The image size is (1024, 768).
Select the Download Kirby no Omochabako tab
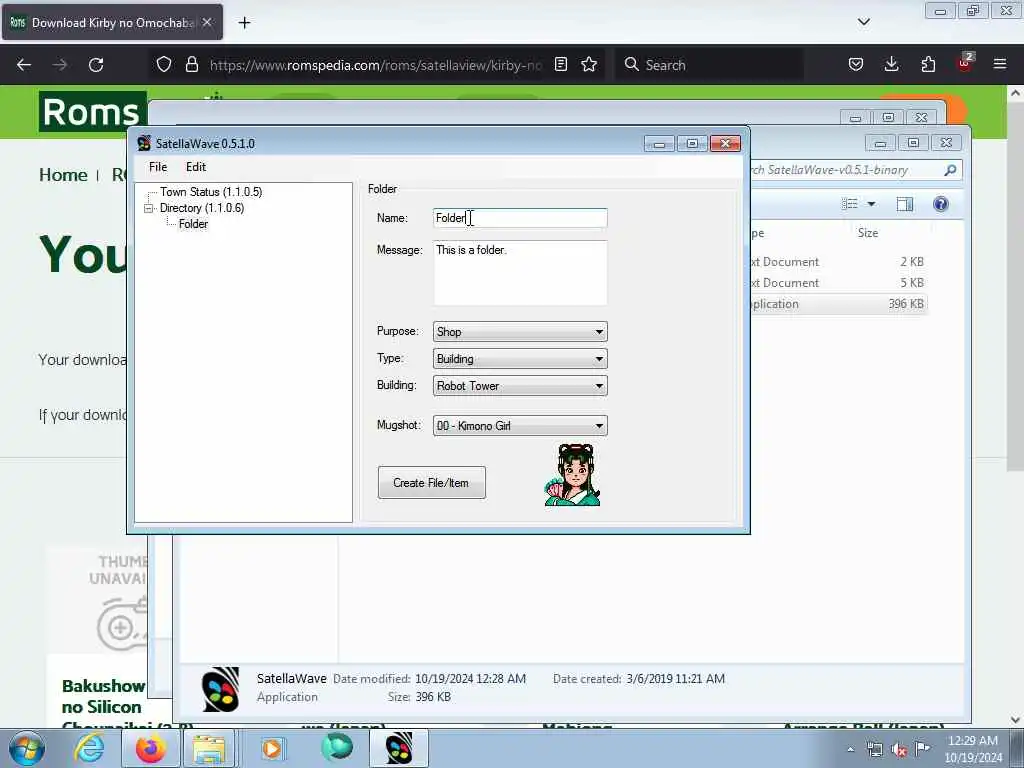click(x=112, y=23)
